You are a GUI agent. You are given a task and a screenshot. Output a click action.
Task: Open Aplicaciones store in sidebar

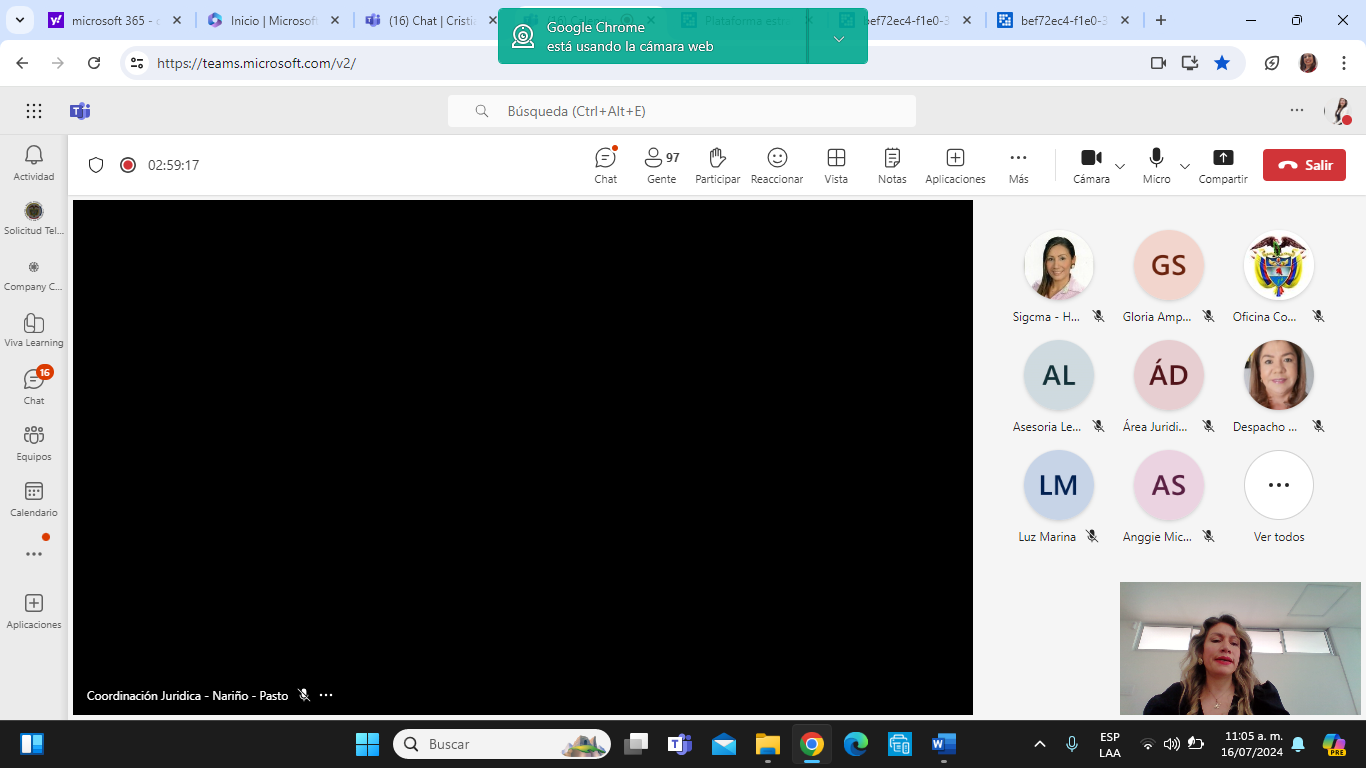(34, 611)
